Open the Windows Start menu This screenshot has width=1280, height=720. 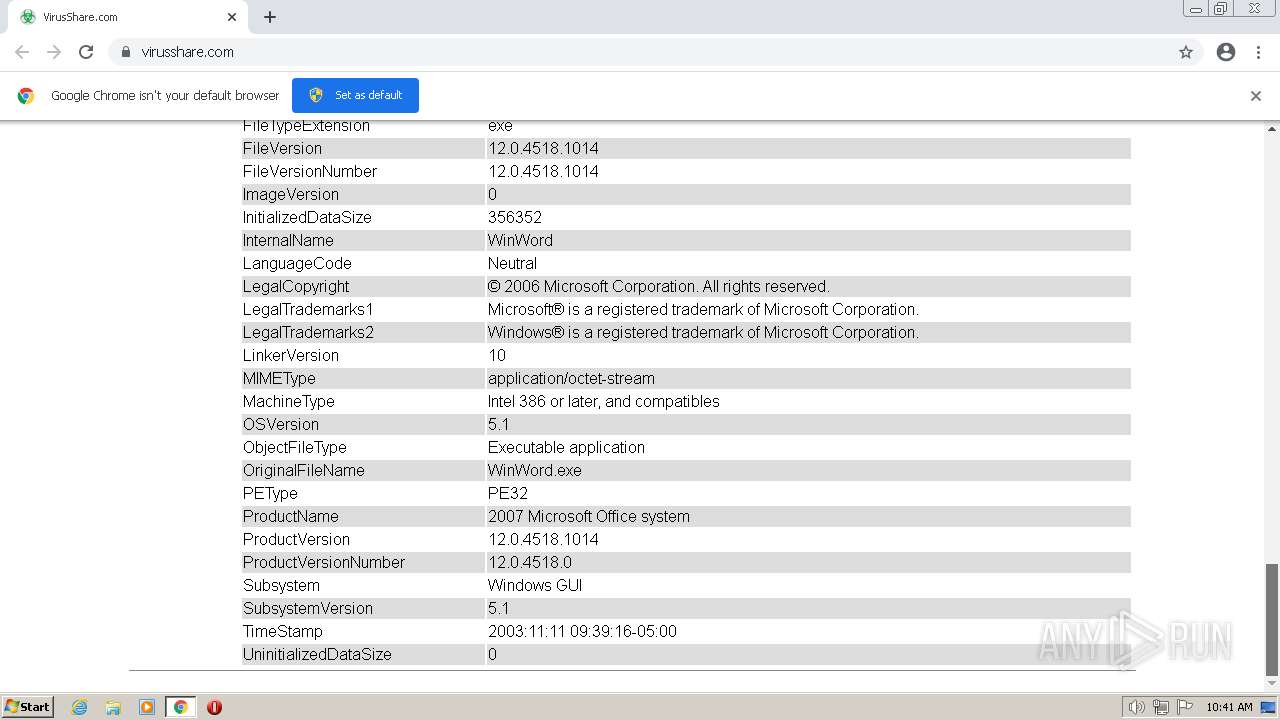28,706
